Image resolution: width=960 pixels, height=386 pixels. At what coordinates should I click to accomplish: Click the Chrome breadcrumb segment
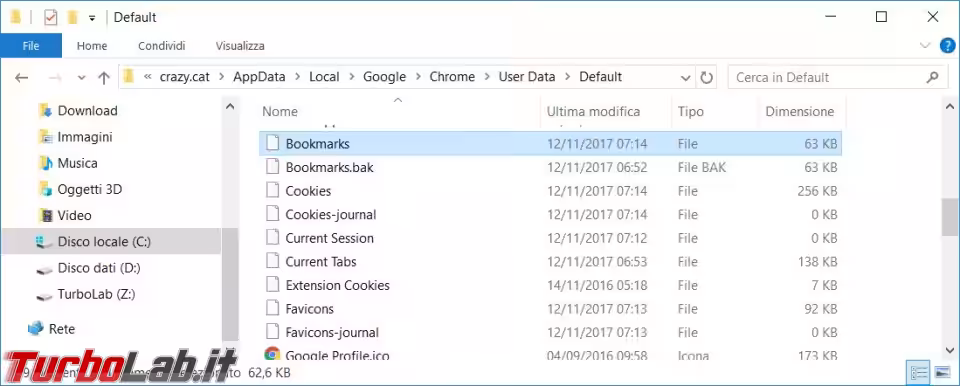[452, 77]
